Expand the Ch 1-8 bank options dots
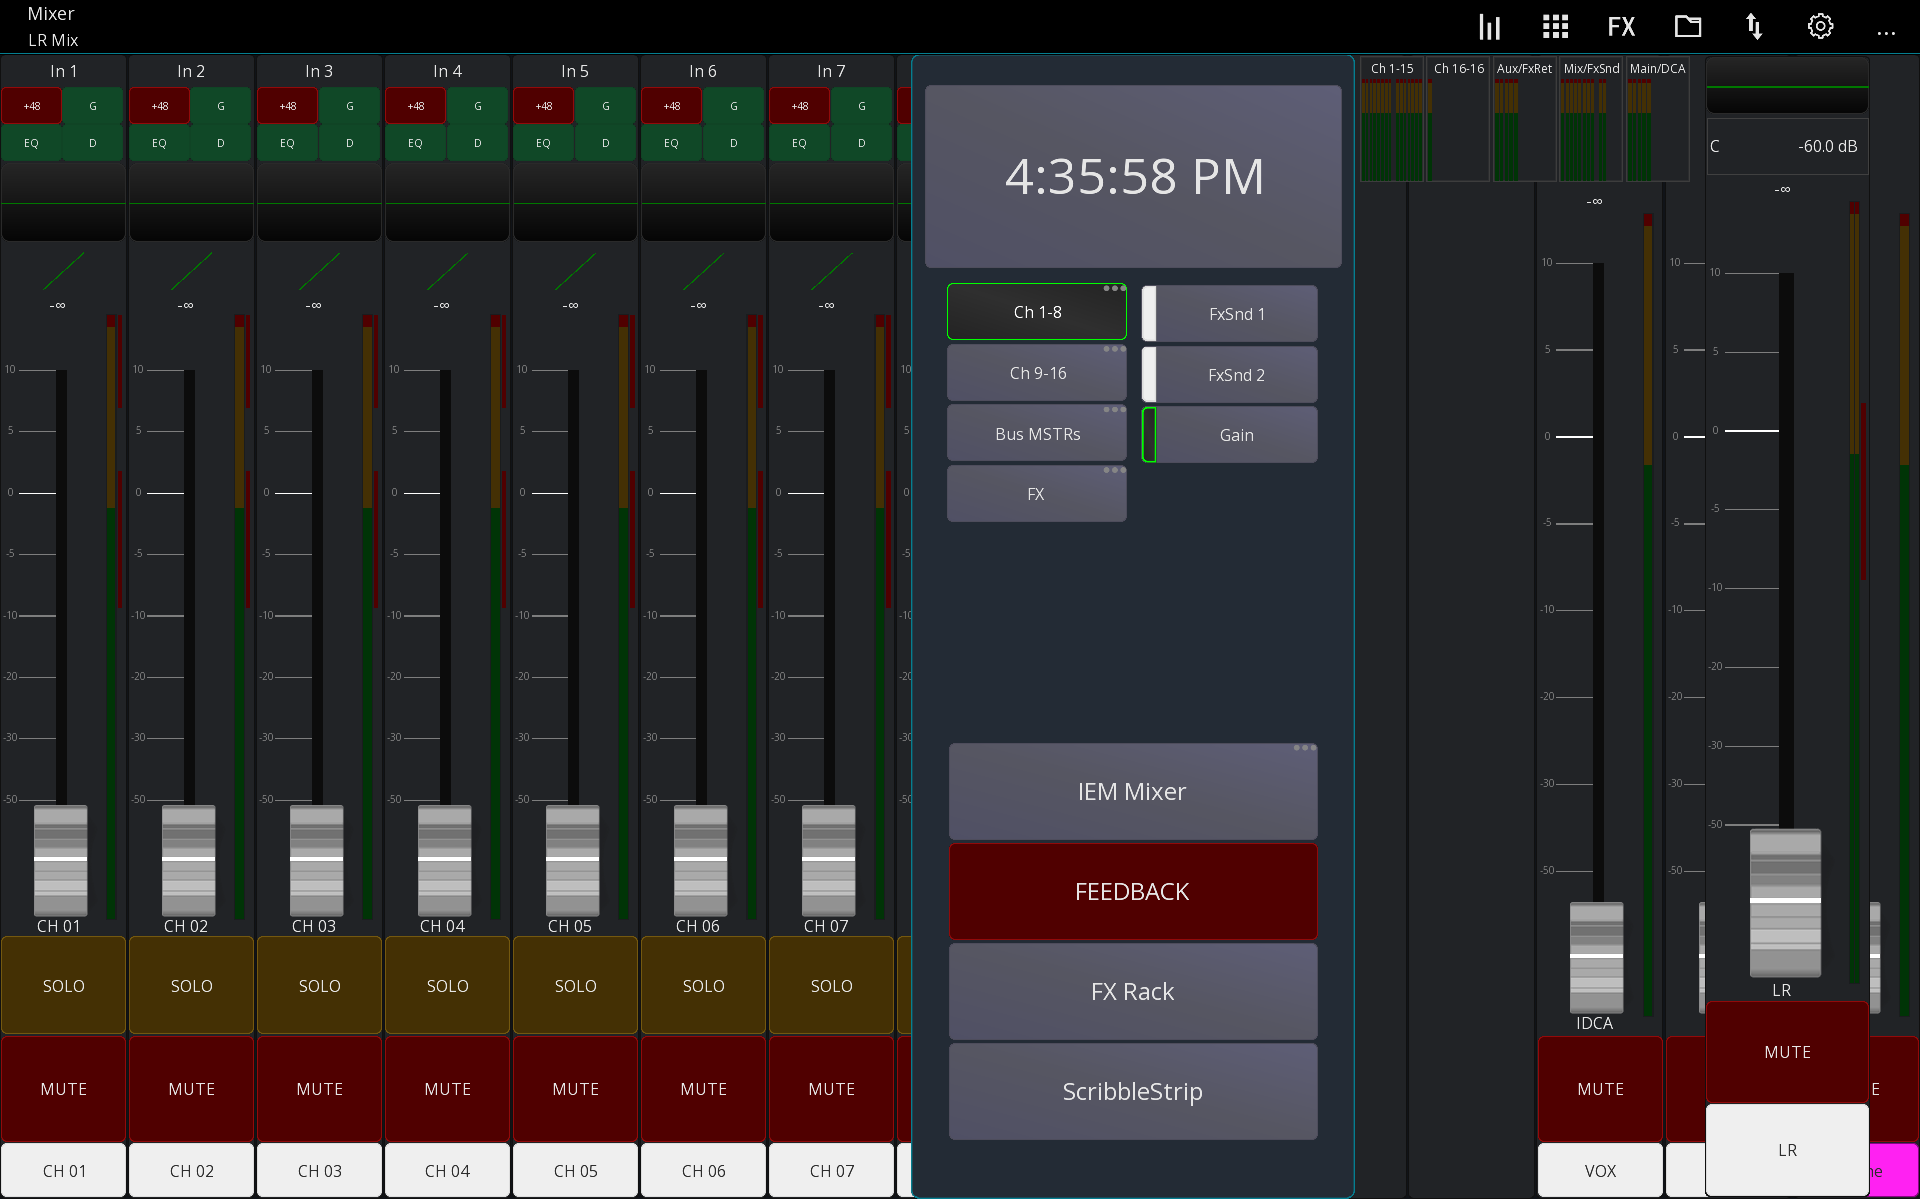Screen dimensions: 1920x1199 pyautogui.click(x=1112, y=288)
